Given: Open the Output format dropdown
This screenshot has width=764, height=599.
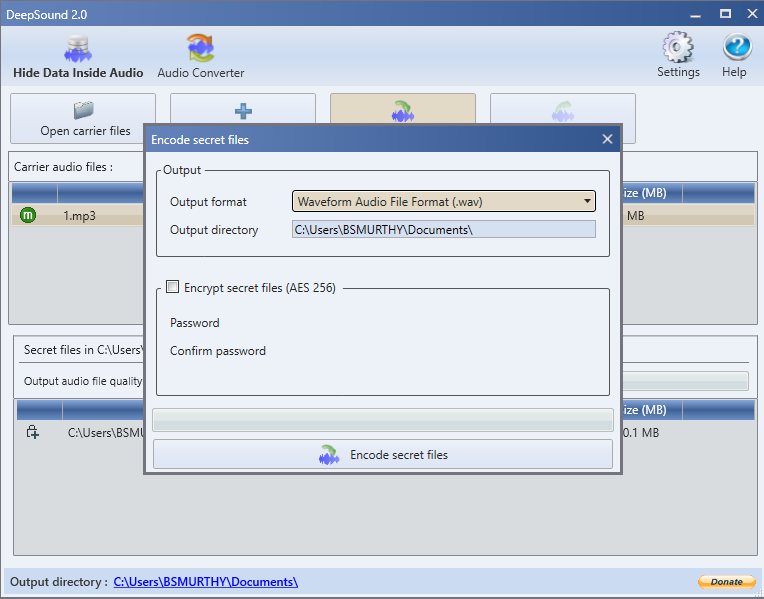Looking at the screenshot, I should click(x=444, y=201).
